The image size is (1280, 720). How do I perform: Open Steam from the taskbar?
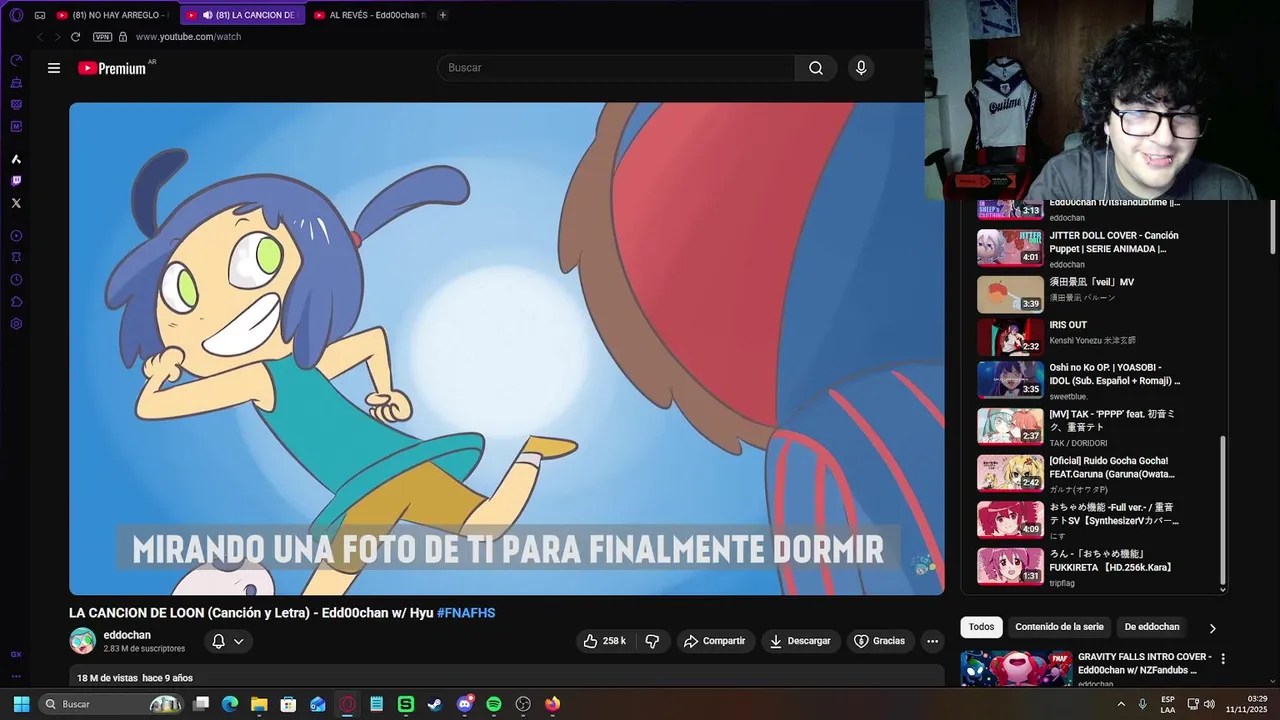(435, 704)
